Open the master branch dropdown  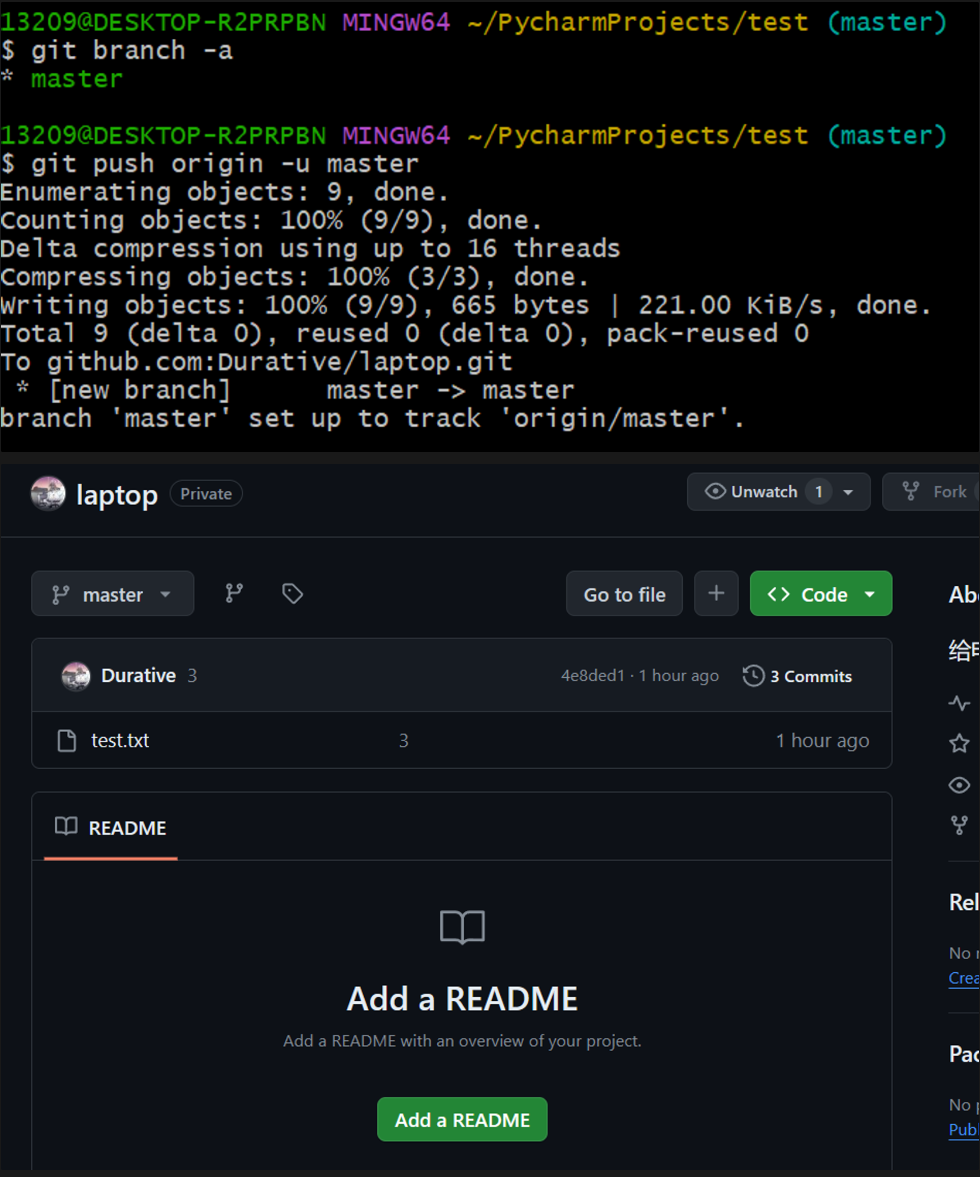point(113,594)
